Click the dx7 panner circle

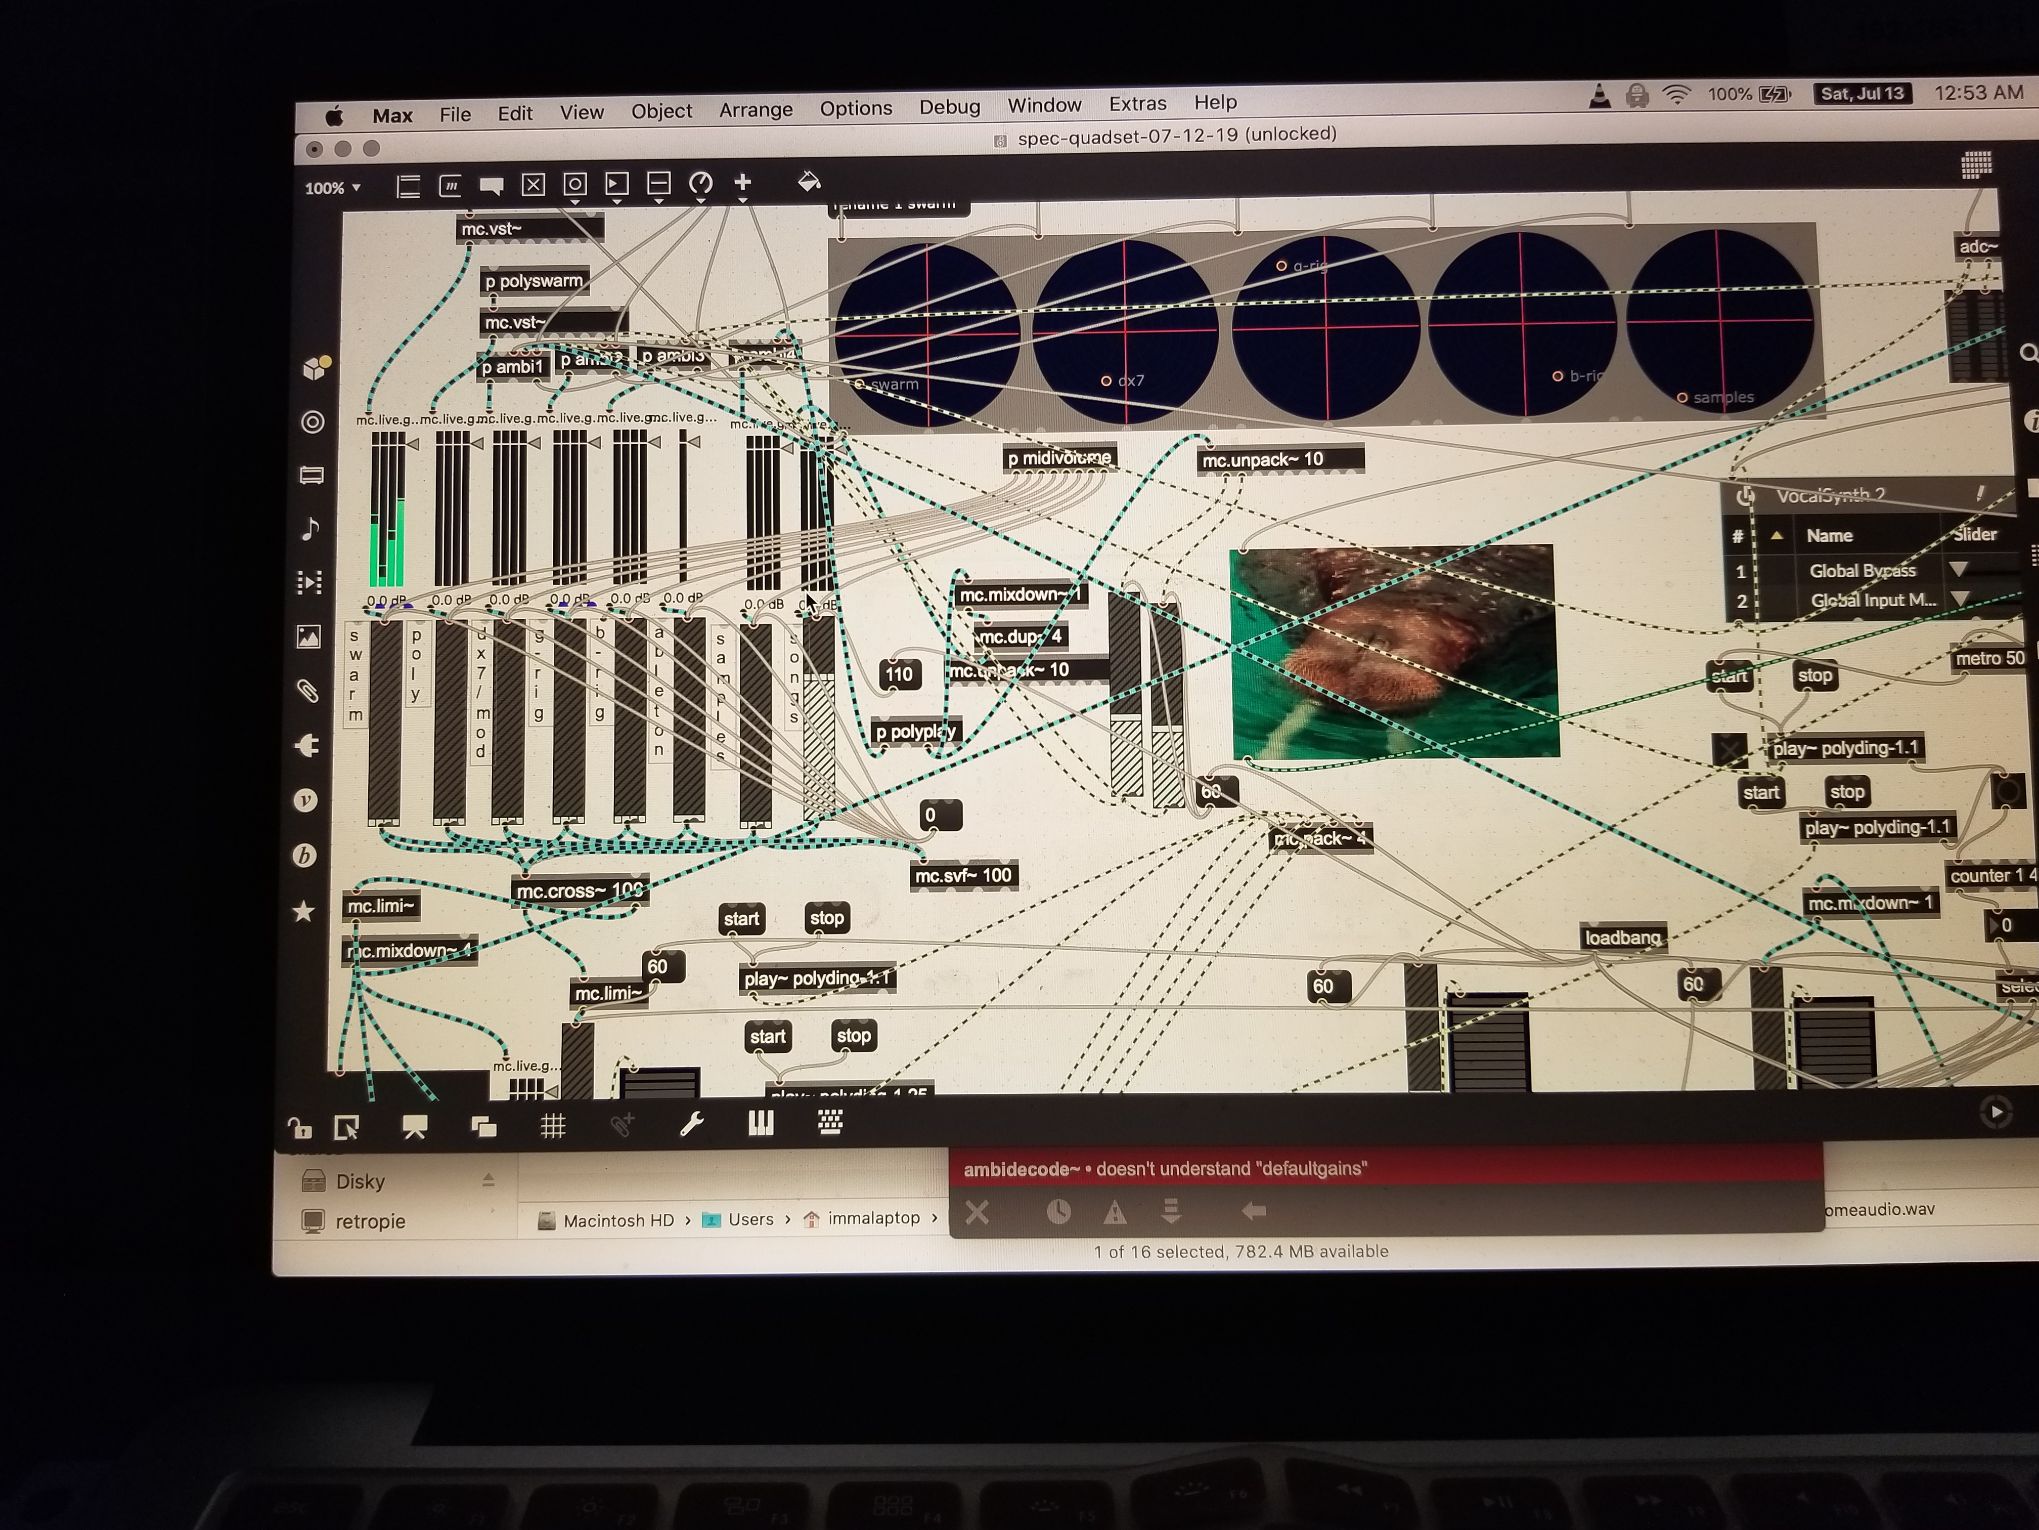pyautogui.click(x=1125, y=331)
